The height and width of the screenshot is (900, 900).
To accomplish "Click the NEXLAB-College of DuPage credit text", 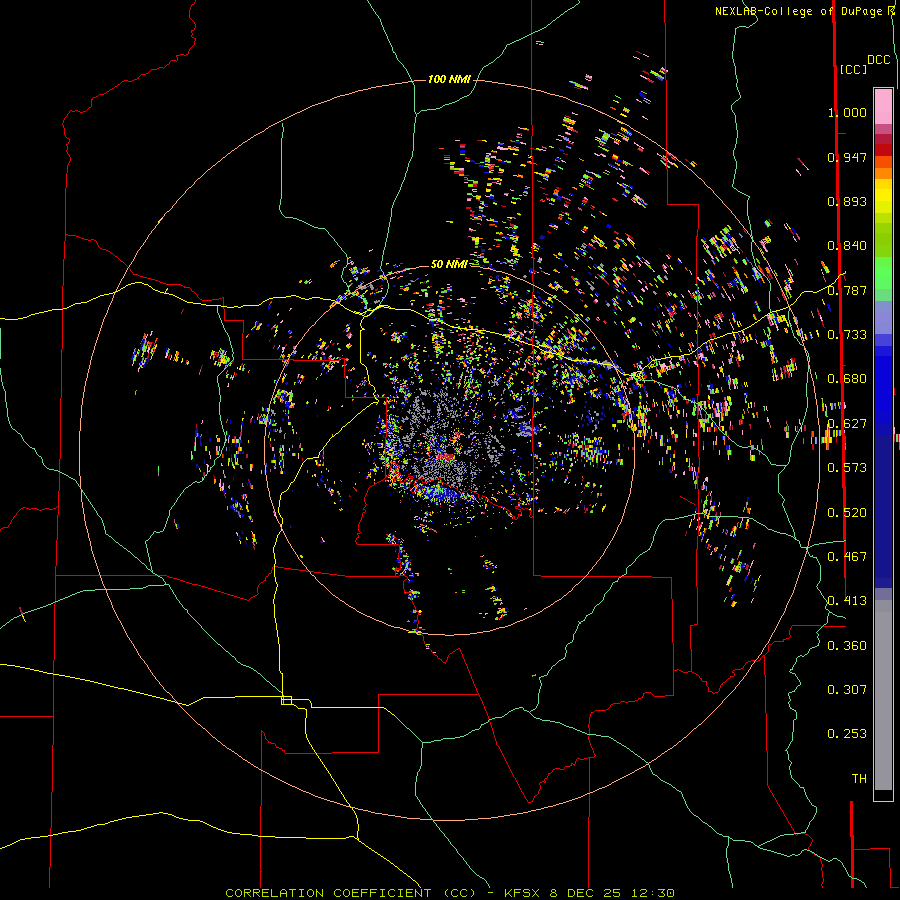I will (798, 11).
